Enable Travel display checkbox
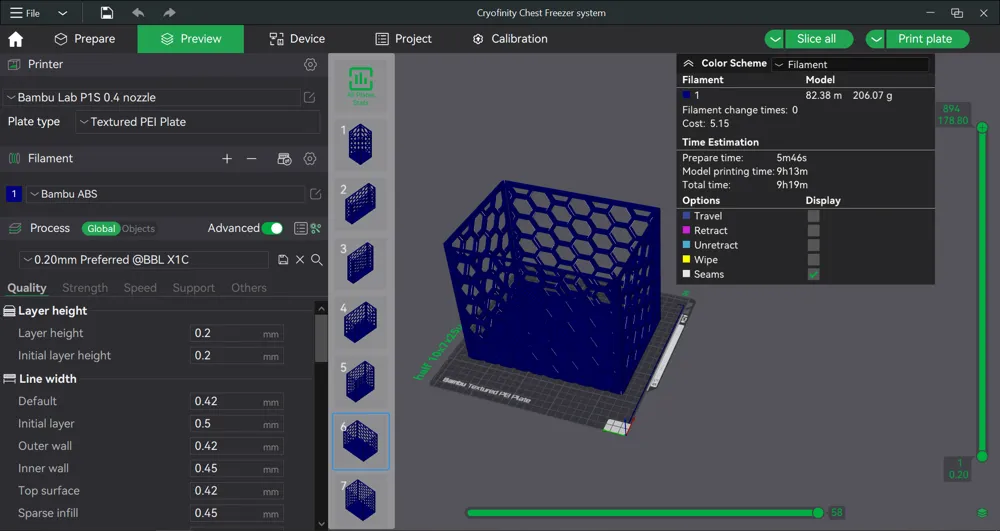The image size is (1000, 531). [x=813, y=216]
